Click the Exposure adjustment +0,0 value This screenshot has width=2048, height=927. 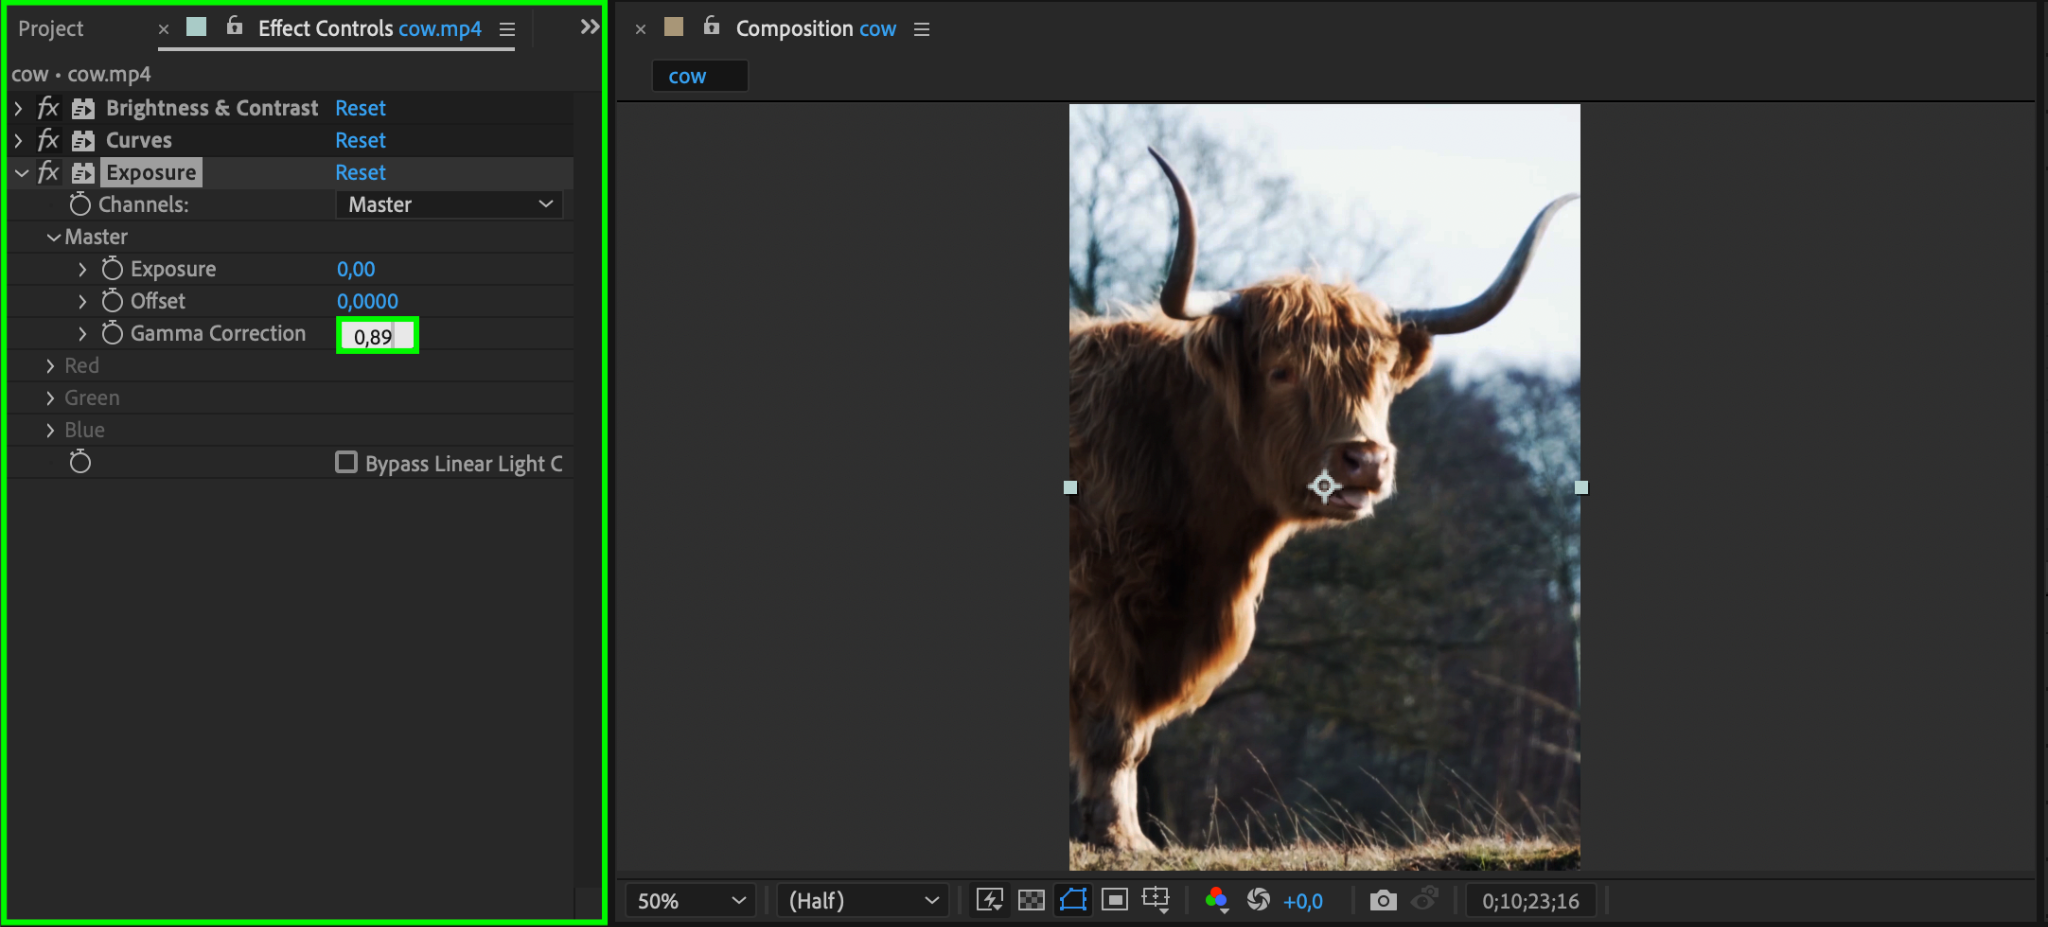[1302, 901]
